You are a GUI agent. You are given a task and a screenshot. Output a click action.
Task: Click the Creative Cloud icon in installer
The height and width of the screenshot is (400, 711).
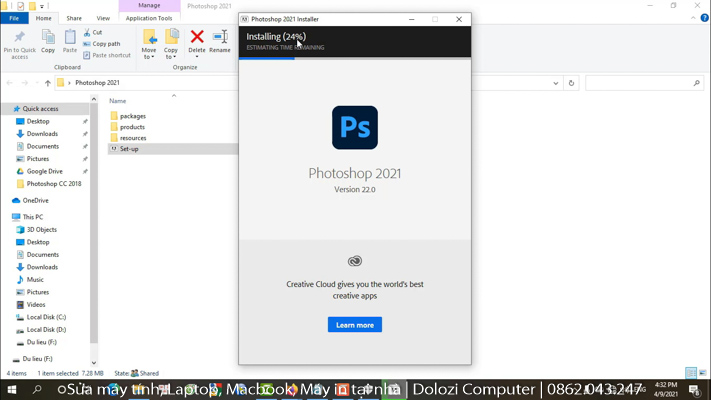(x=354, y=261)
